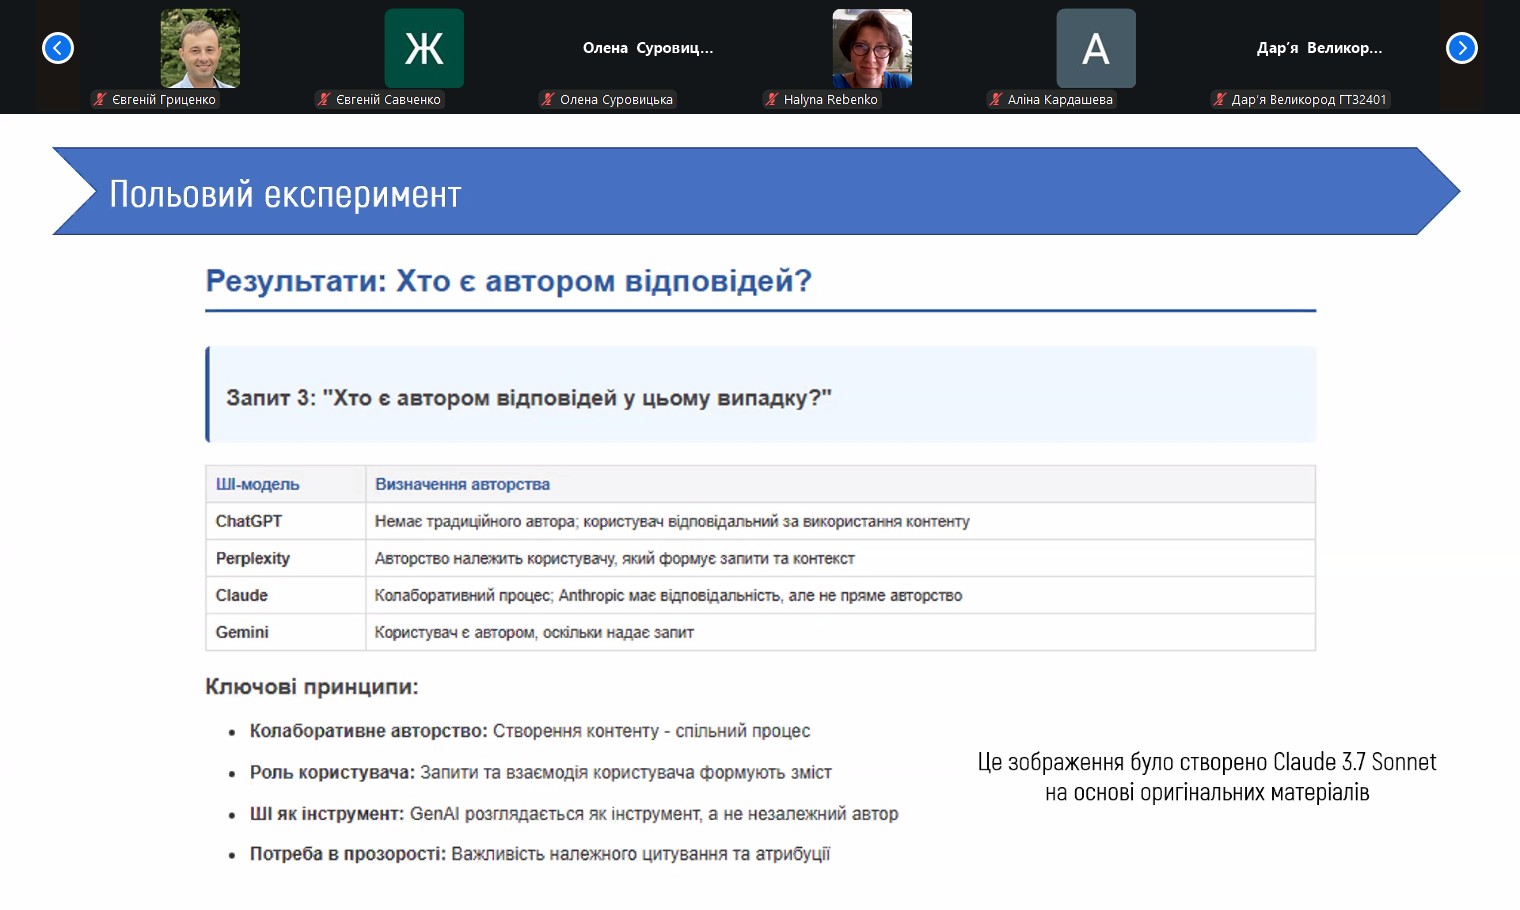1520x910 pixels.
Task: Click the Gemini row in the table
Action: click(760, 632)
